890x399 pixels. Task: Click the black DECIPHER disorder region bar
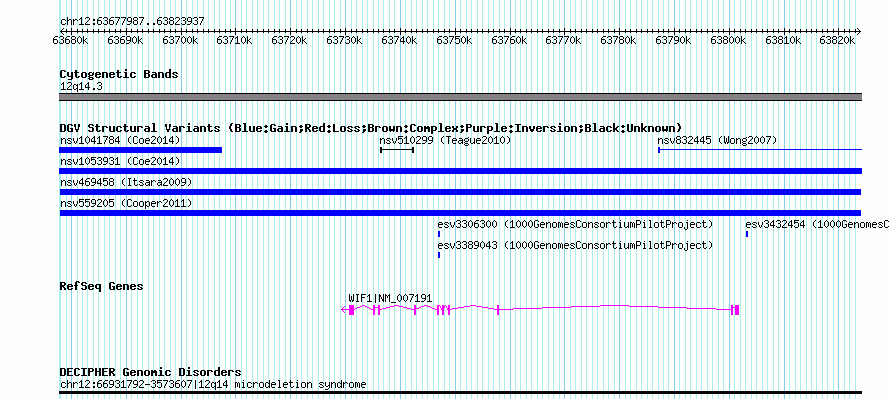pyautogui.click(x=460, y=392)
